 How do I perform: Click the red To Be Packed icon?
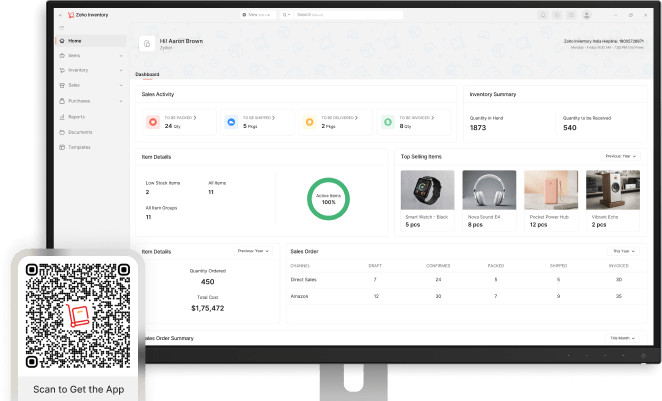[x=153, y=122]
